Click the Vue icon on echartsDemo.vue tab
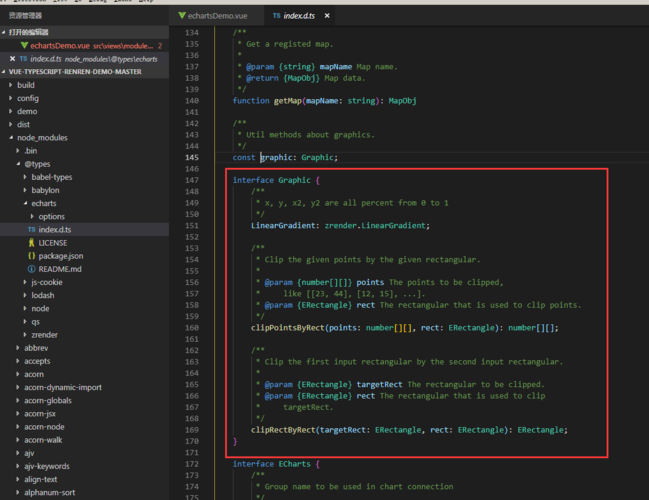 (x=180, y=17)
